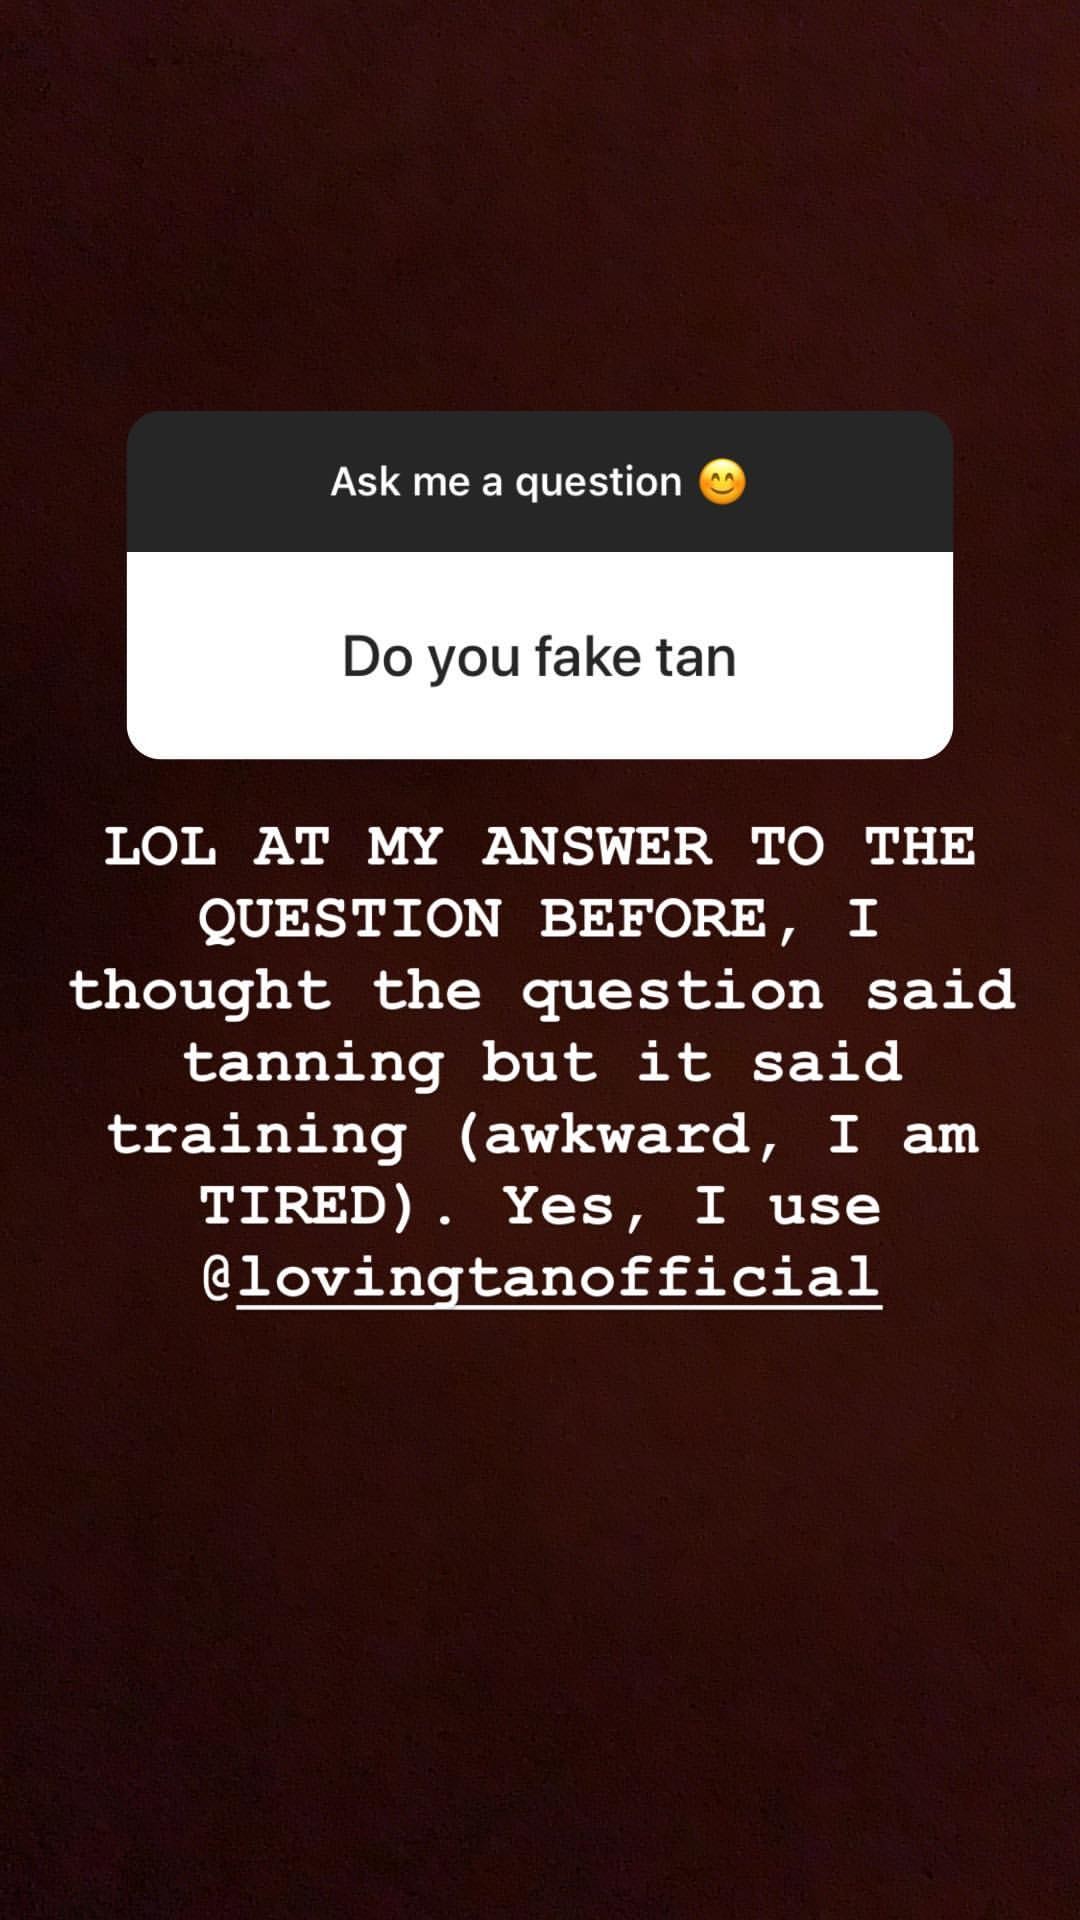Select the "Do you fake tan" response box
Screen dimensions: 1080x1920
point(540,656)
